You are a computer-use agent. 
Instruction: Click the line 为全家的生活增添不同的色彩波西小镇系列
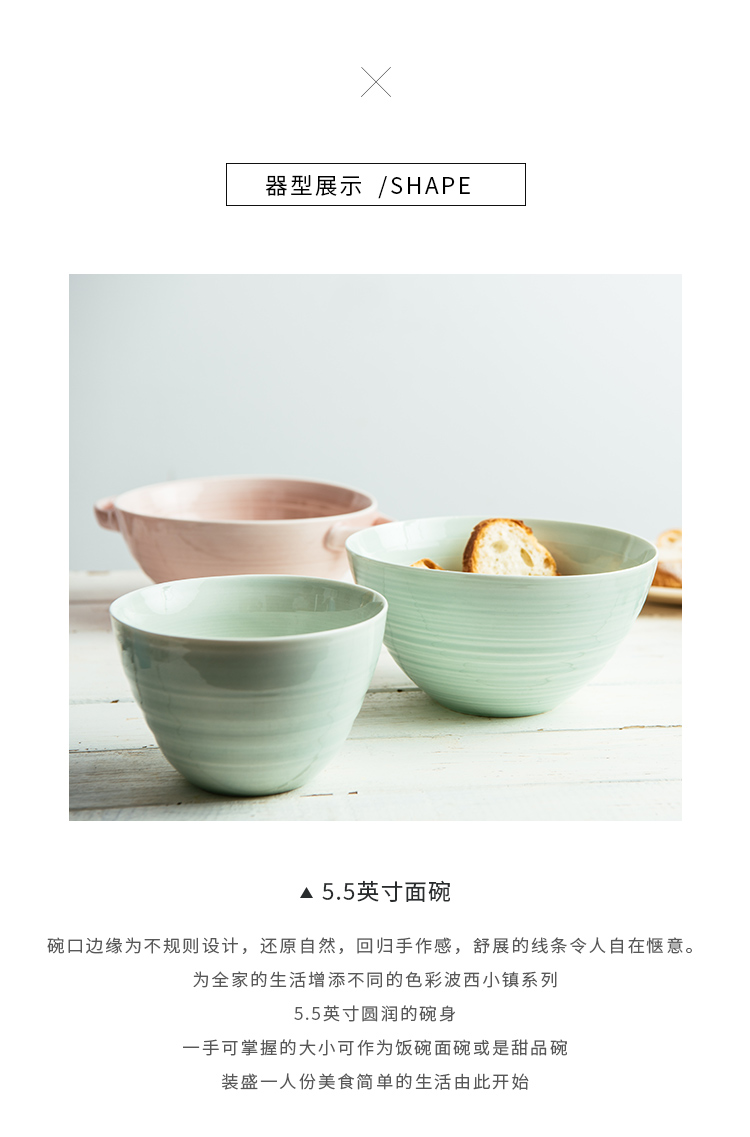point(375,980)
